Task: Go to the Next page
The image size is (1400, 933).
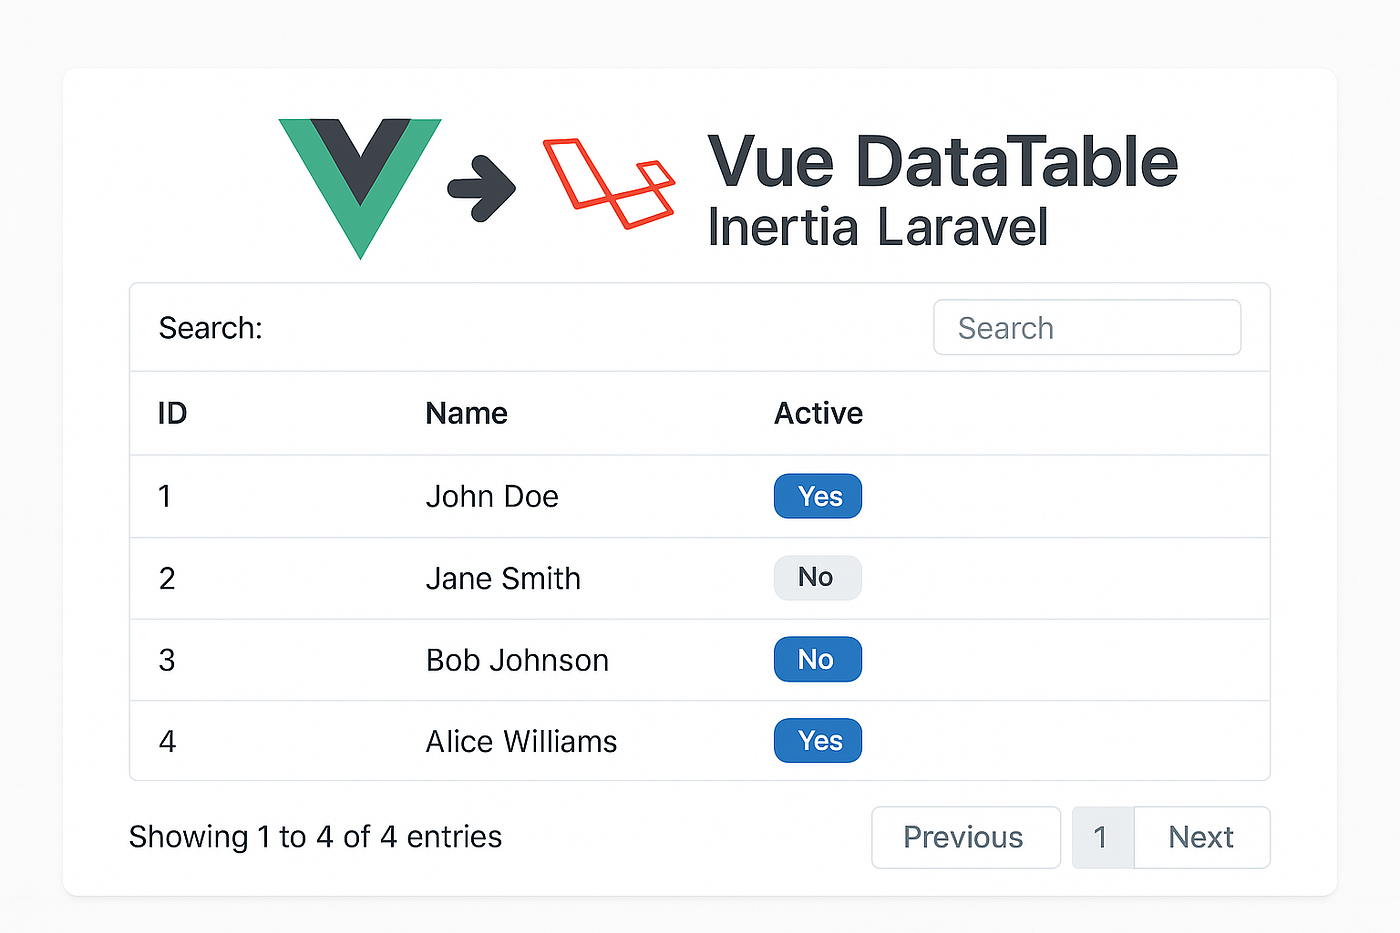Action: (x=1202, y=837)
